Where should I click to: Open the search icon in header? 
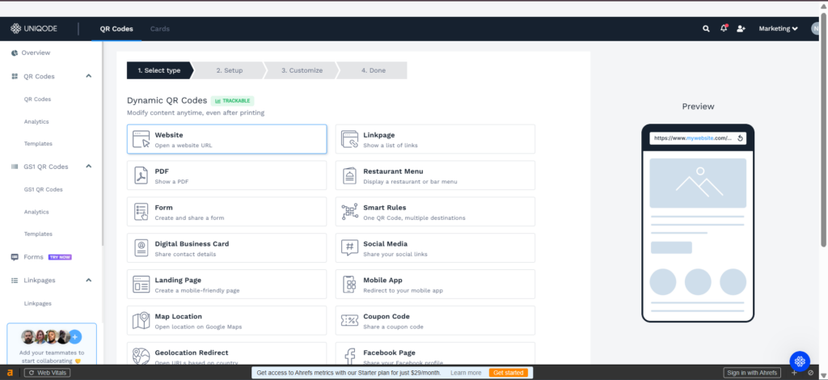(706, 29)
